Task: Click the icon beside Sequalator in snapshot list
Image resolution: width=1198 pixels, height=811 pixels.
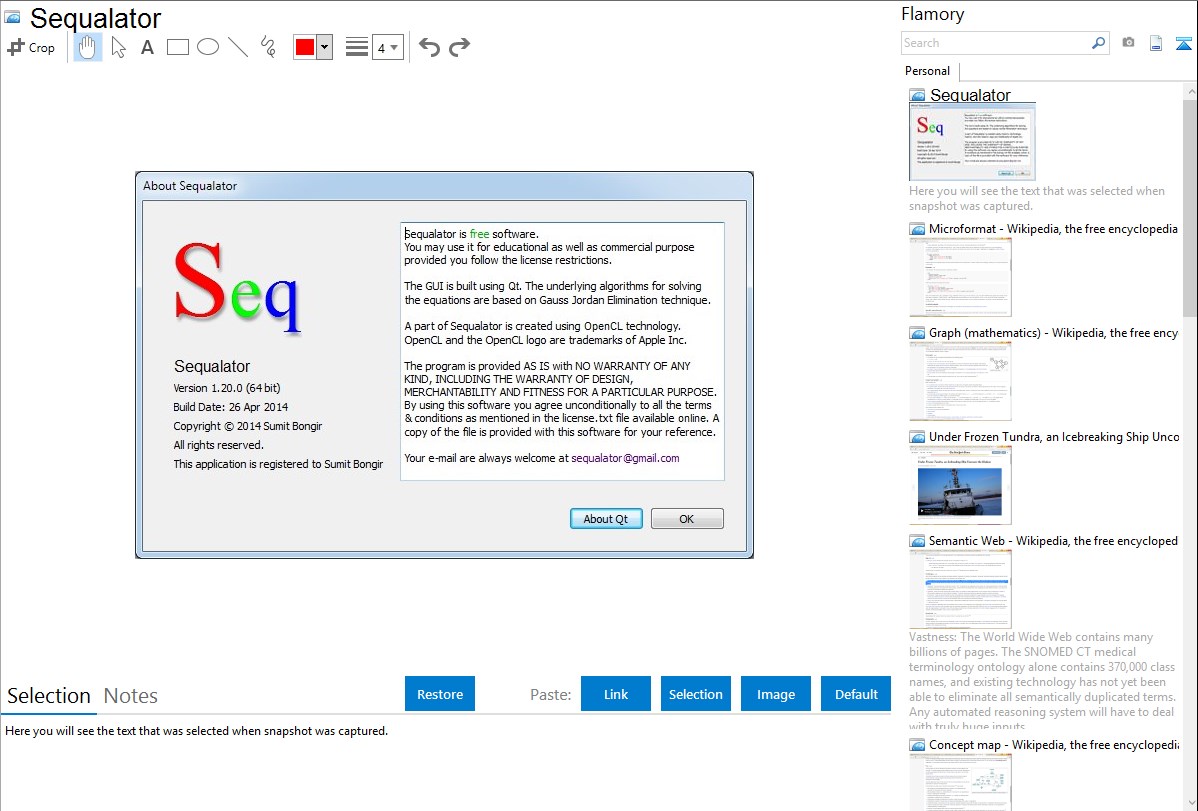Action: pyautogui.click(x=917, y=95)
